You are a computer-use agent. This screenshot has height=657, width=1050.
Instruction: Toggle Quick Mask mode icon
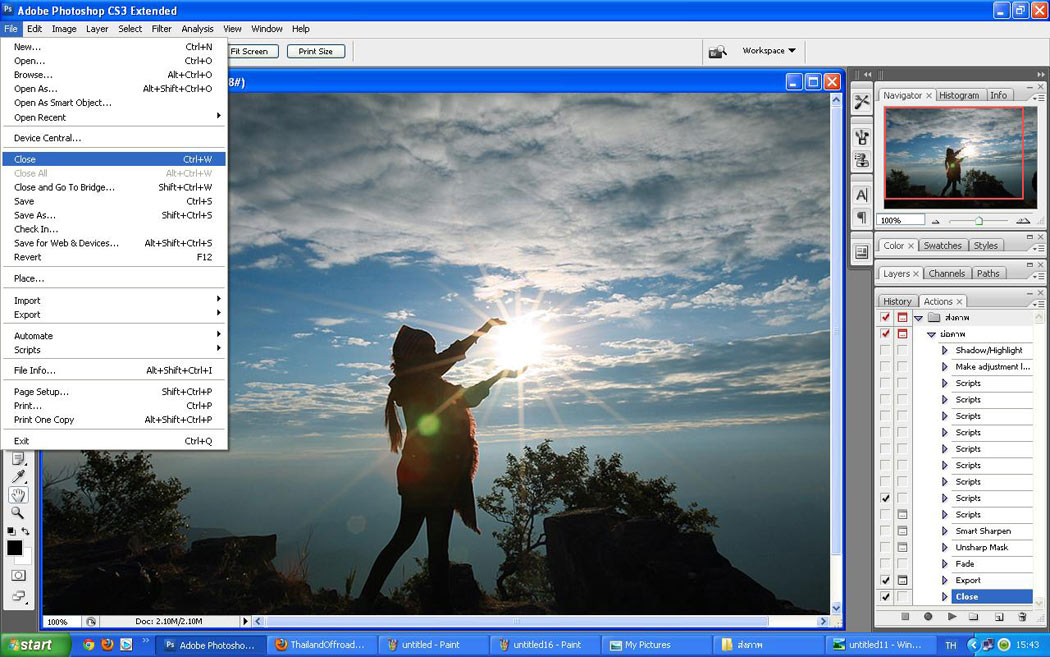coord(18,576)
